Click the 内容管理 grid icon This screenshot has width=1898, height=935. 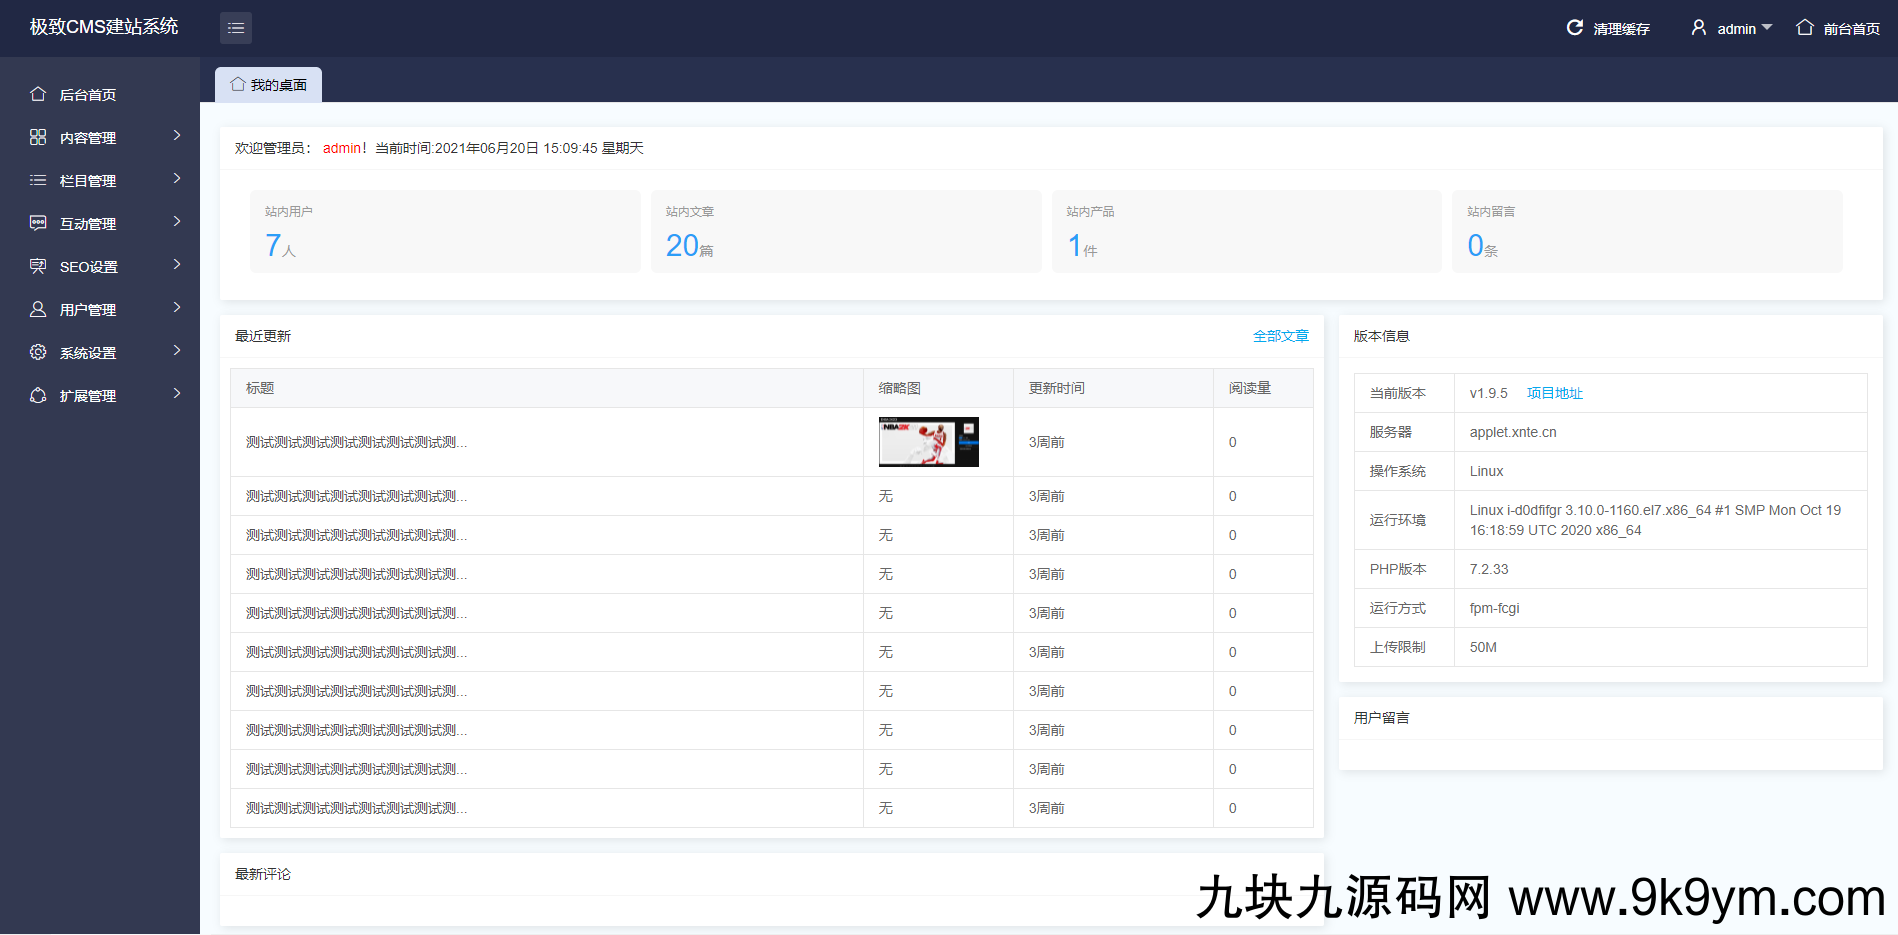click(38, 137)
